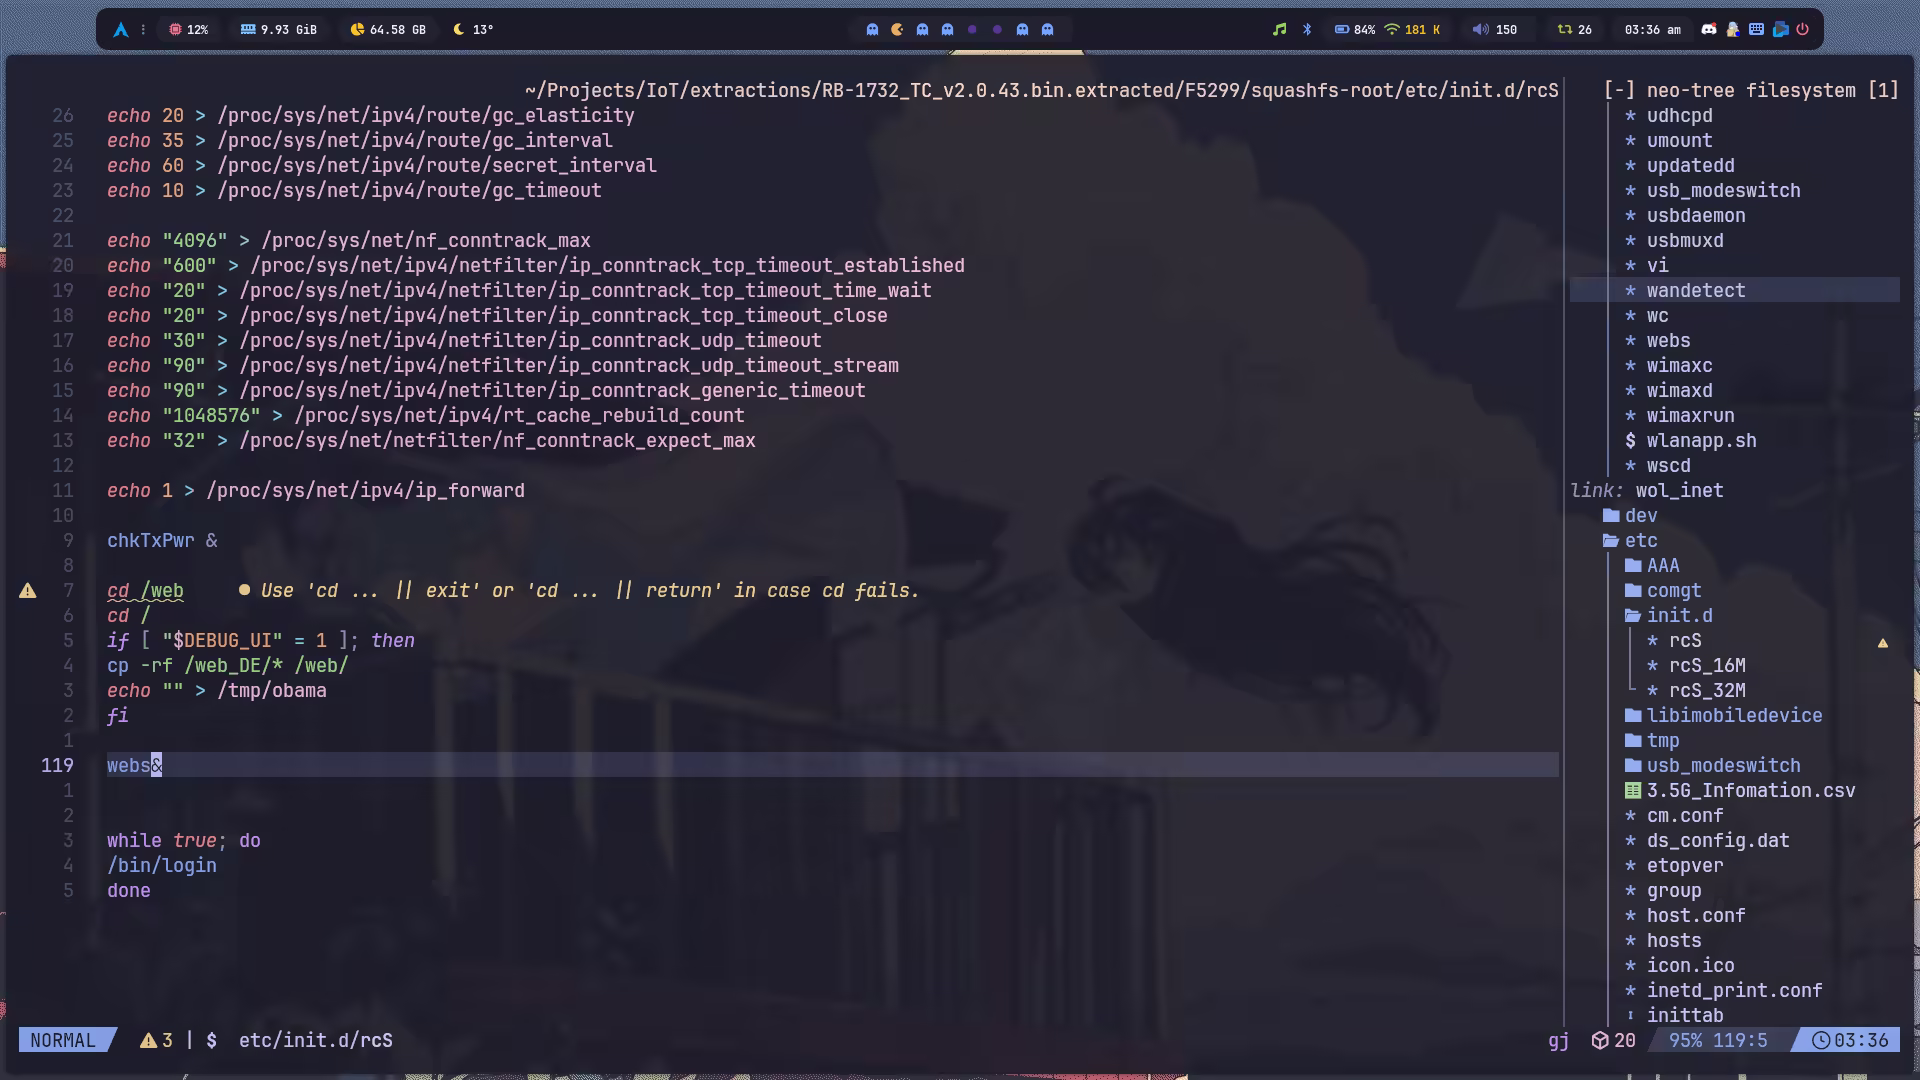Click the neo-tree filesystem header

[x=1750, y=91]
